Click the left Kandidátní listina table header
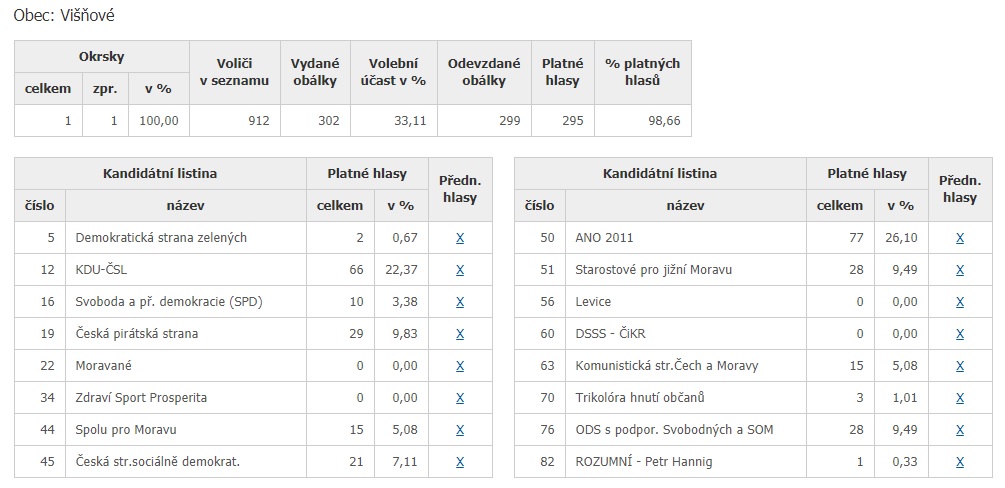 click(160, 174)
